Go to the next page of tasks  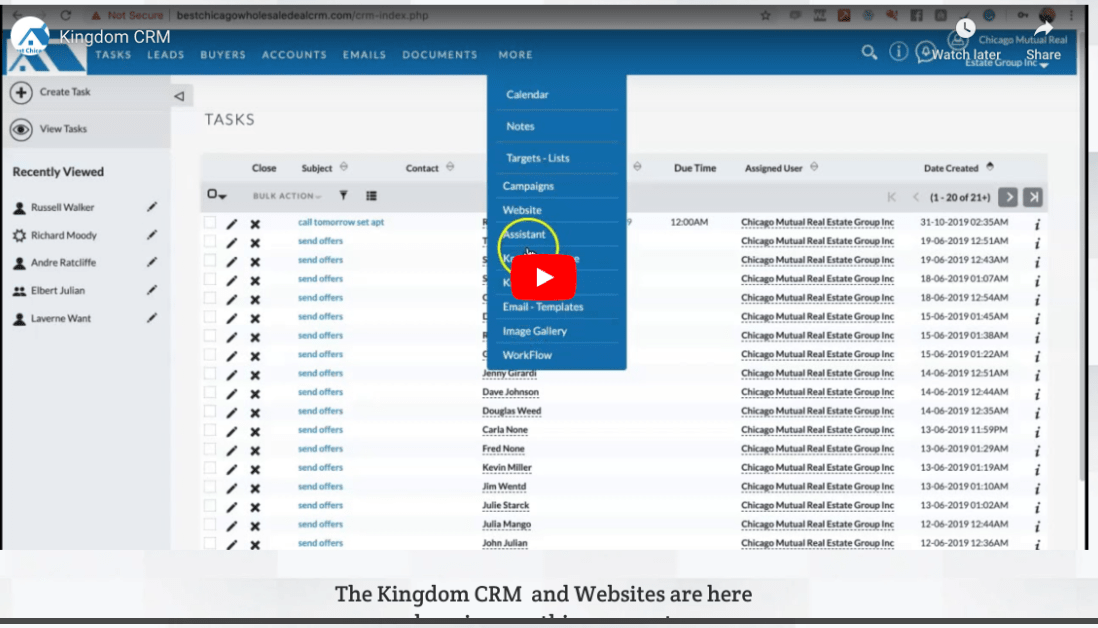(x=1008, y=197)
